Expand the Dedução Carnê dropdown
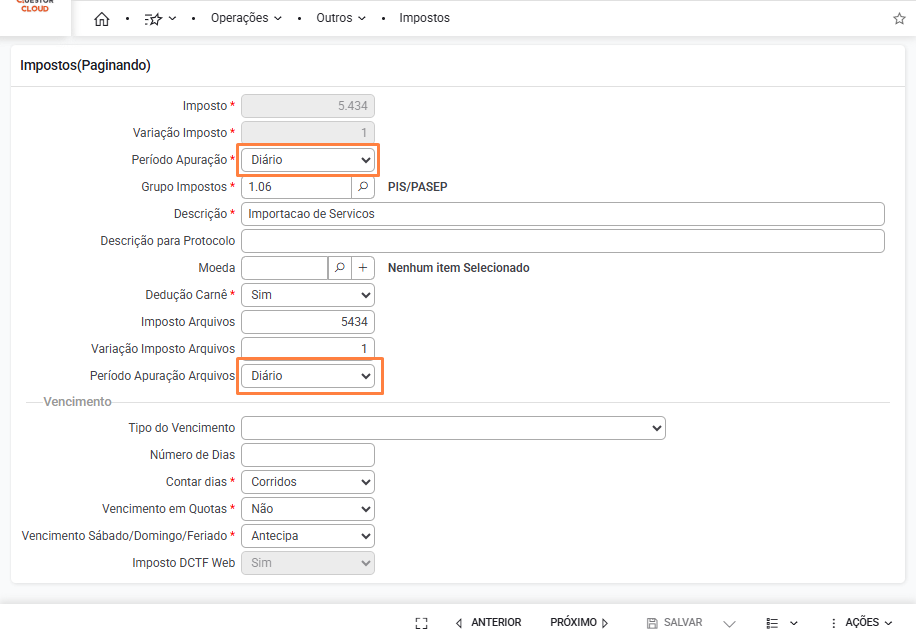916x641 pixels. [x=308, y=295]
